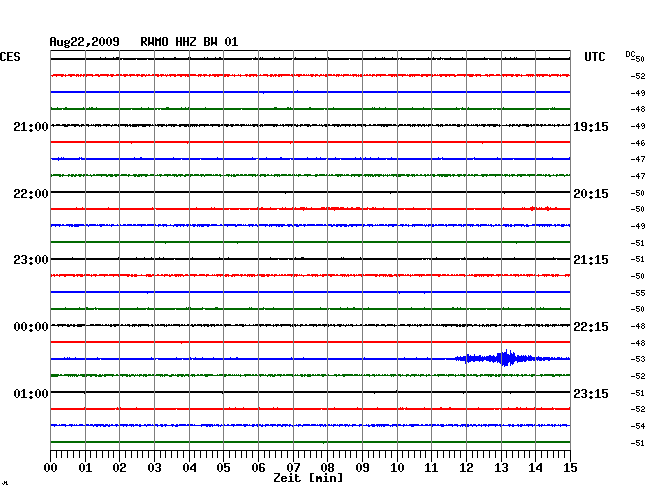Click minute label 15 on the time axis
650x494 pixels.
point(570,468)
